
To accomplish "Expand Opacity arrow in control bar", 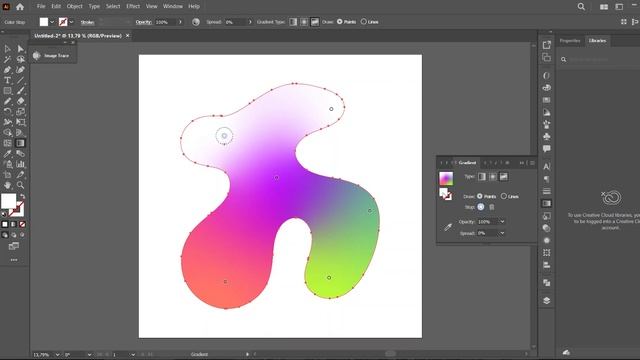I will (x=180, y=22).
